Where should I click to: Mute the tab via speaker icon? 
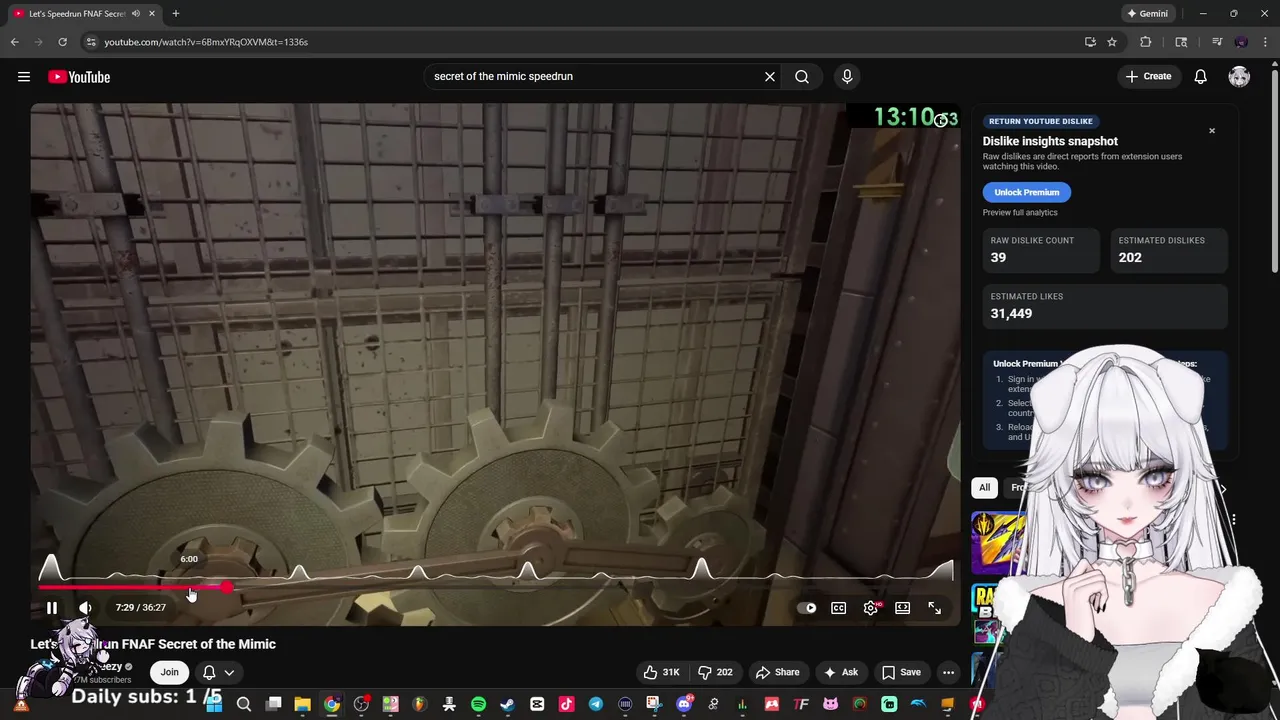coord(135,14)
